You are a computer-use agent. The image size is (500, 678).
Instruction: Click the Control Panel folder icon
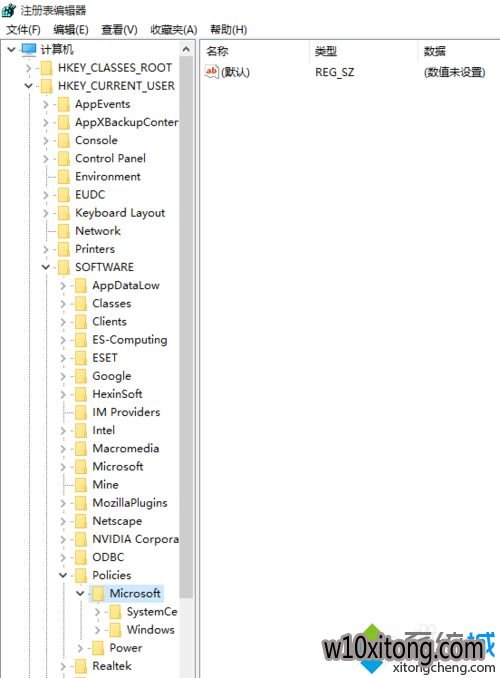(64, 159)
